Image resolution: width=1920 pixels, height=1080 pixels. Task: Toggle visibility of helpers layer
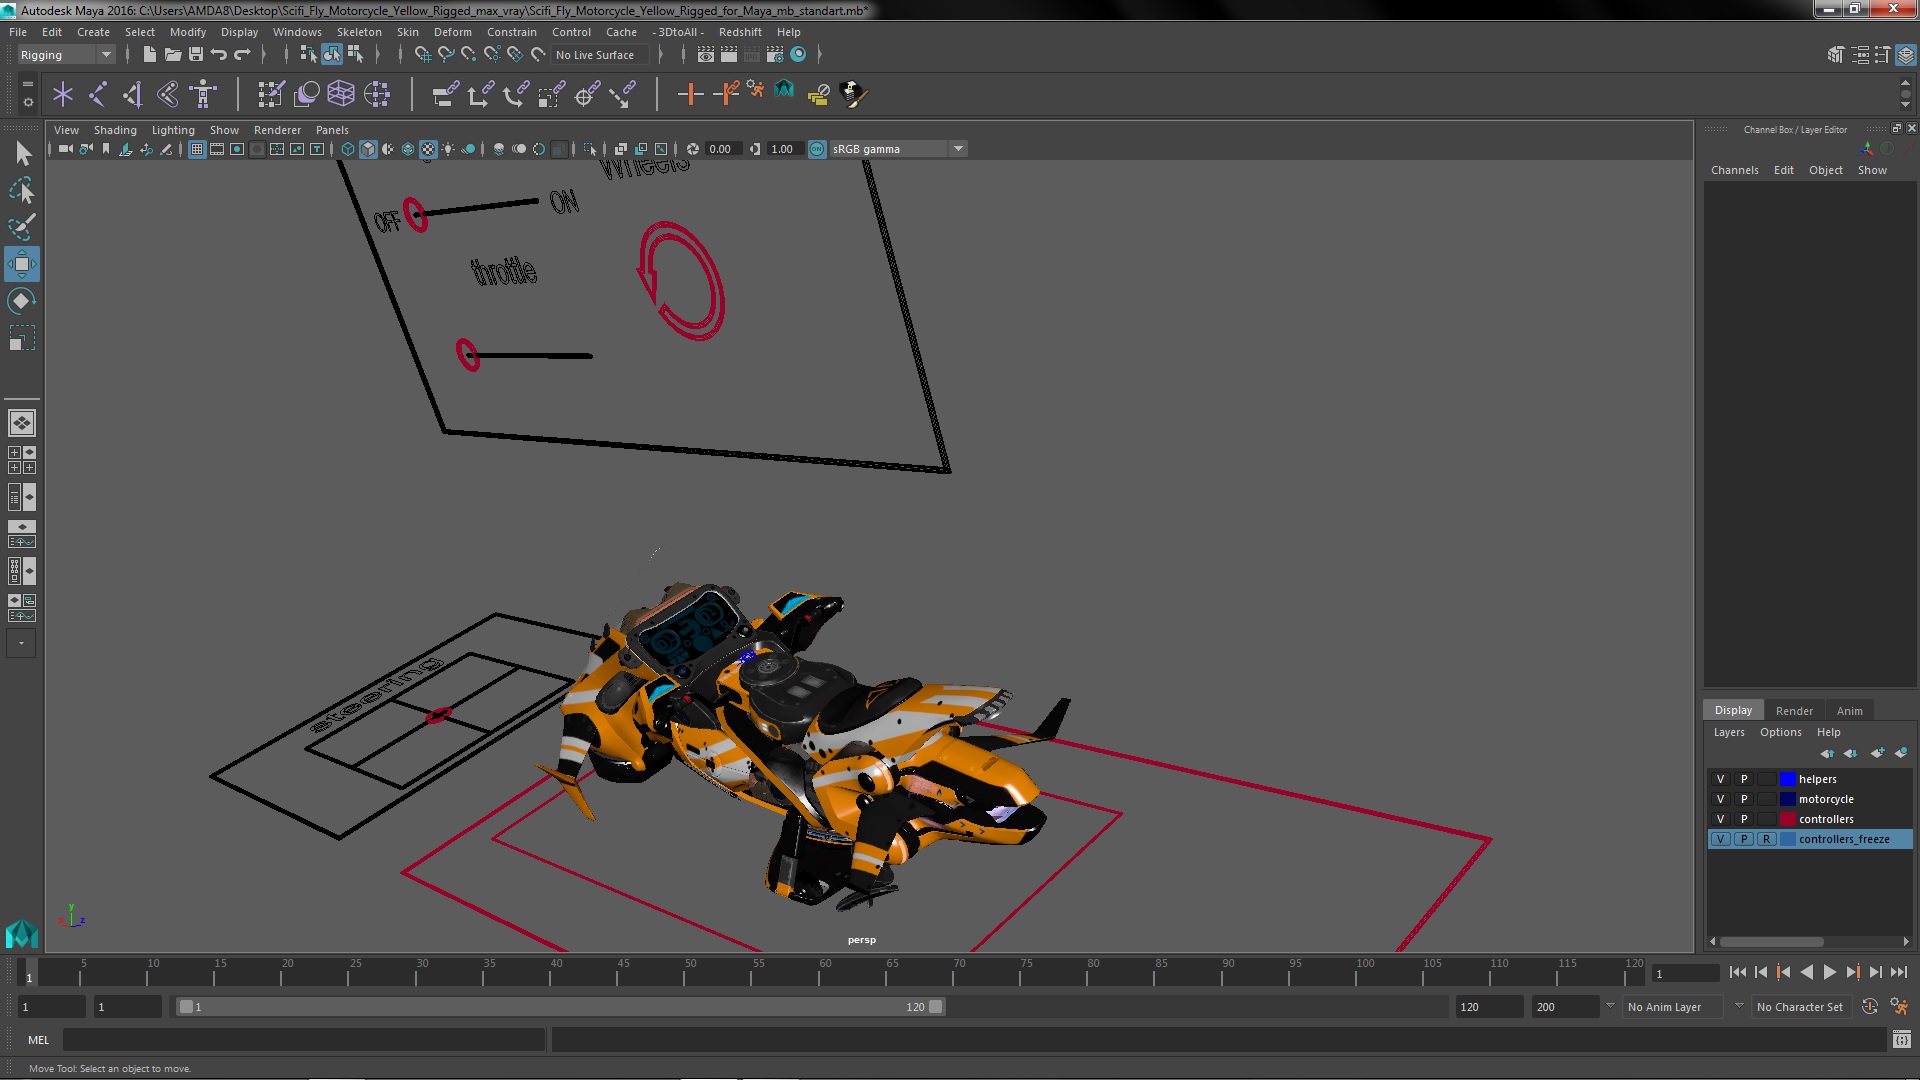(x=1721, y=779)
